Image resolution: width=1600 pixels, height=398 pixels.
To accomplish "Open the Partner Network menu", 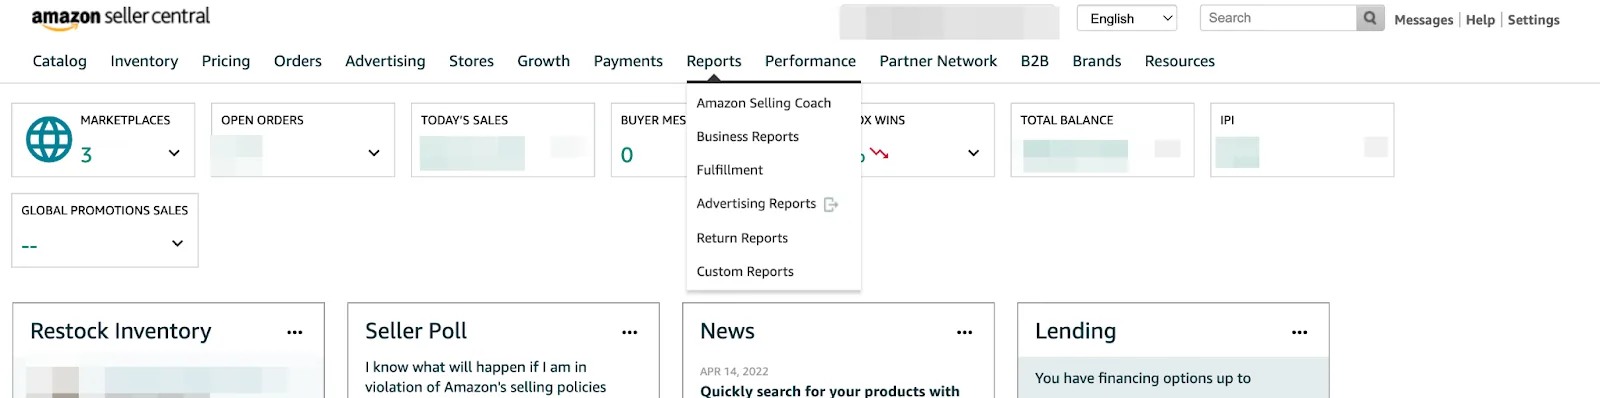I will [938, 61].
